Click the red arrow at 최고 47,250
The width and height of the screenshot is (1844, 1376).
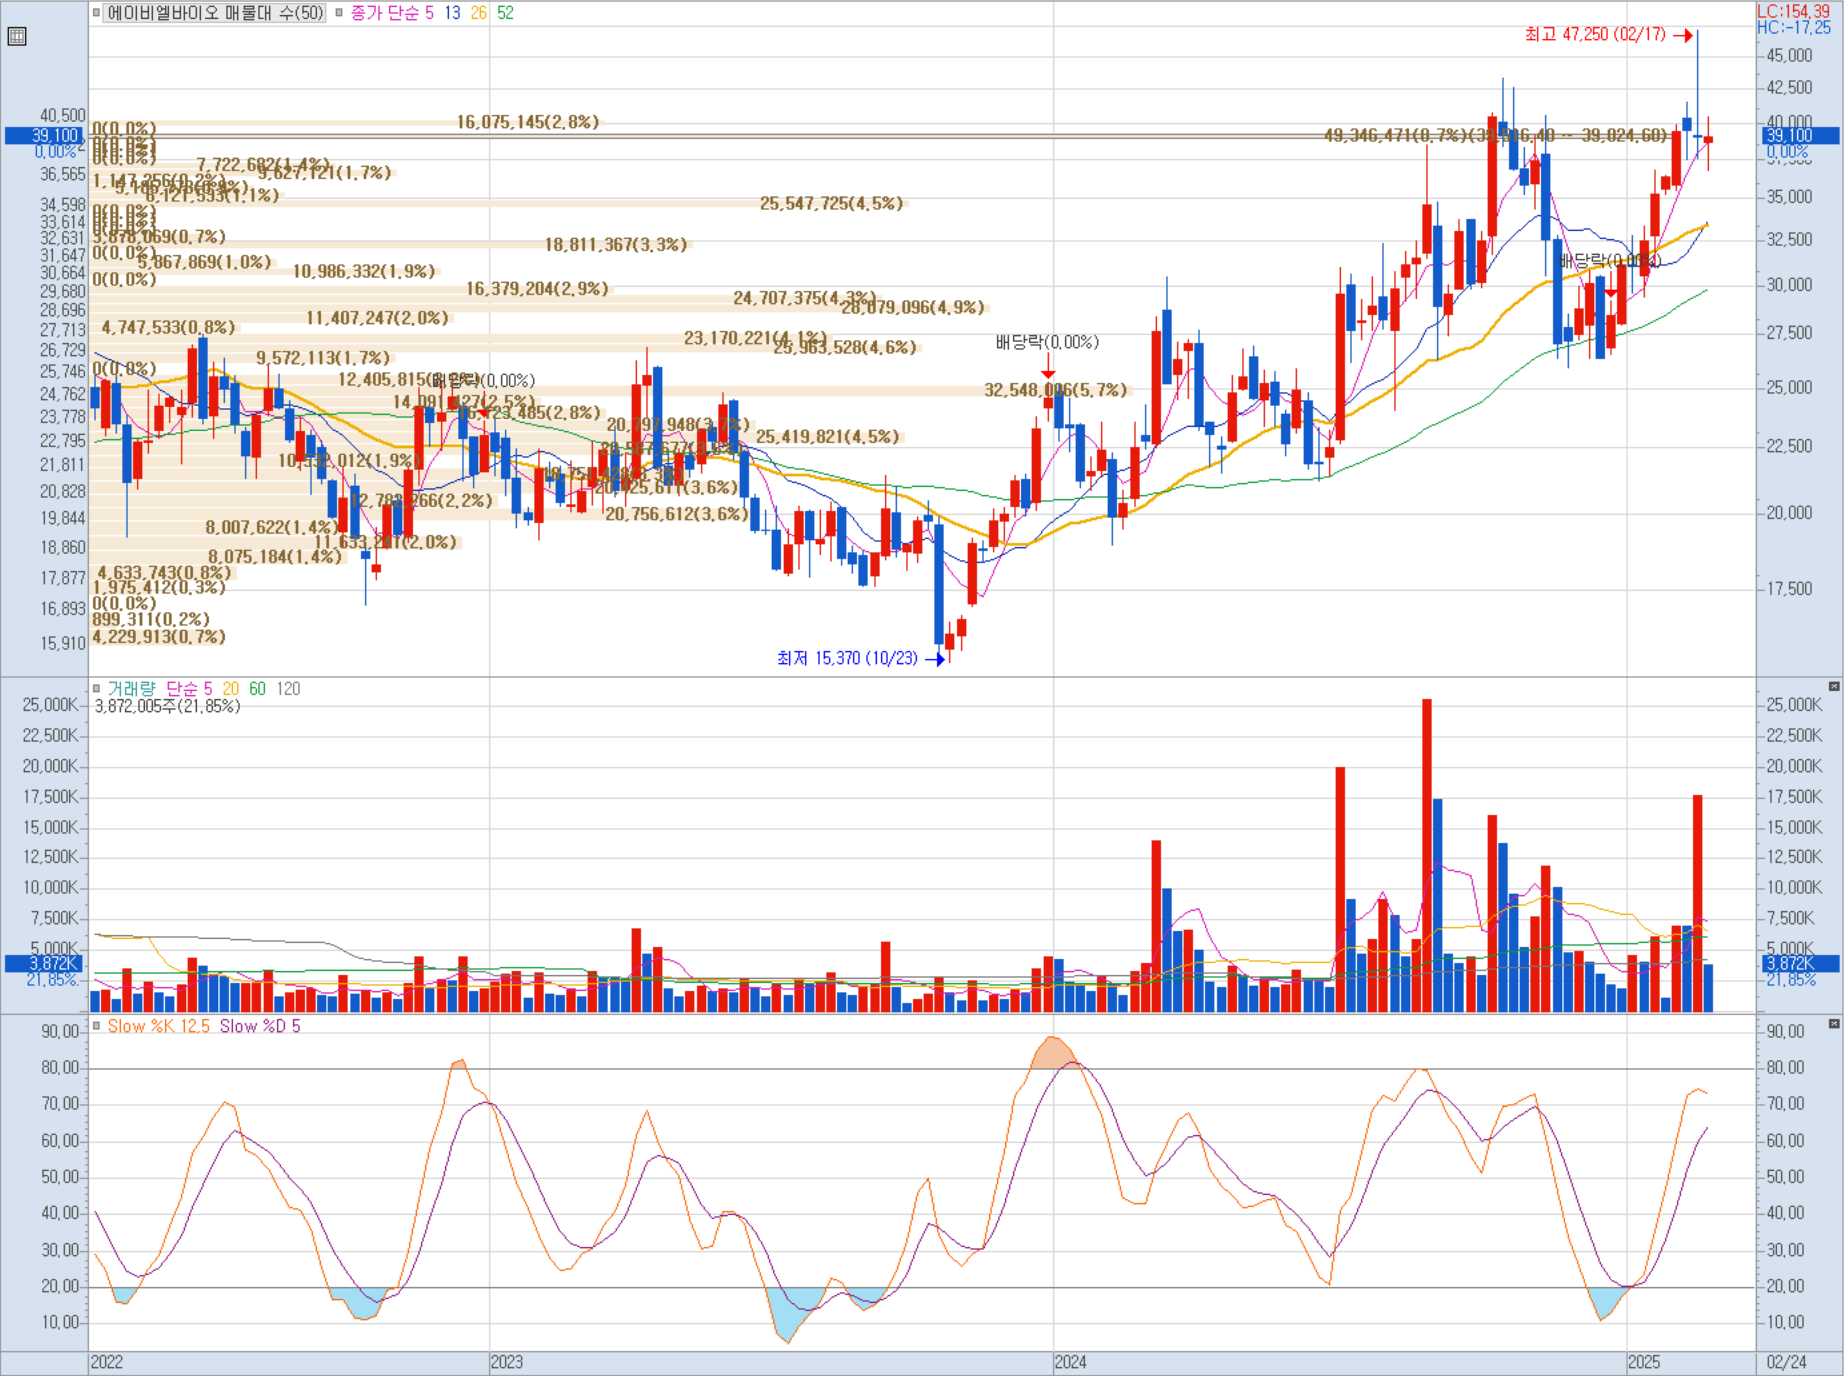(1682, 35)
